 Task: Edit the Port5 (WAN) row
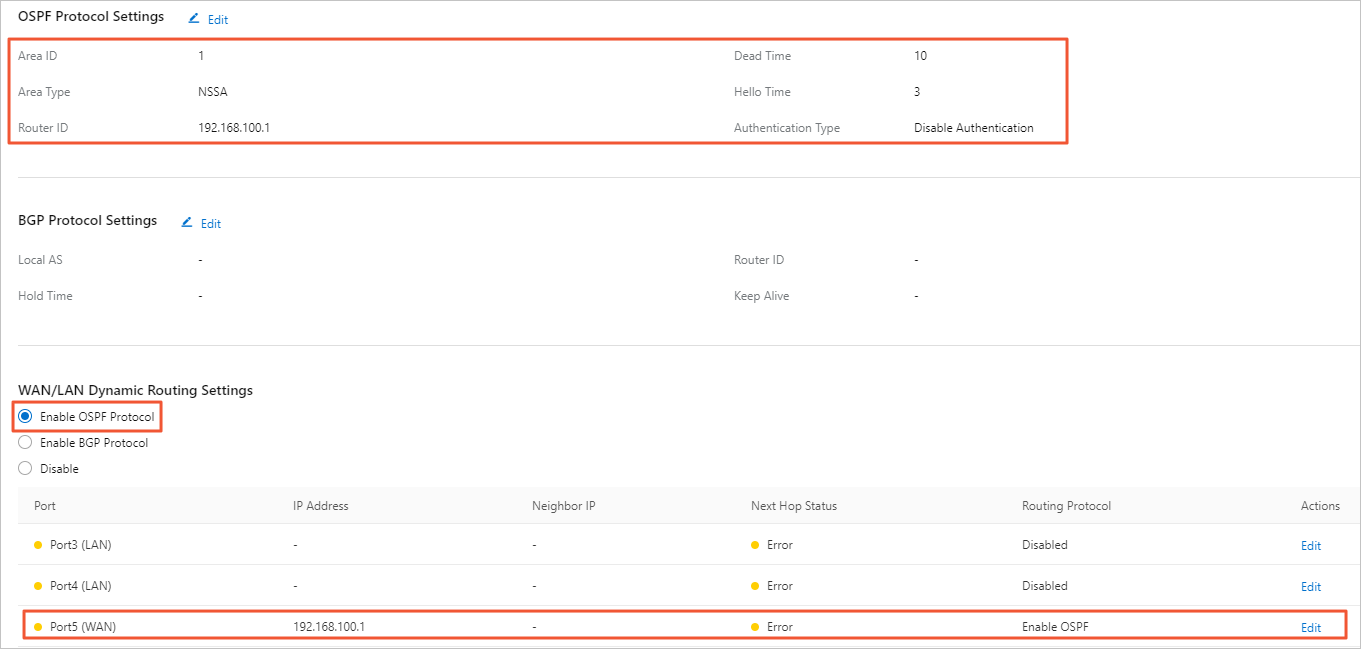coord(1310,628)
